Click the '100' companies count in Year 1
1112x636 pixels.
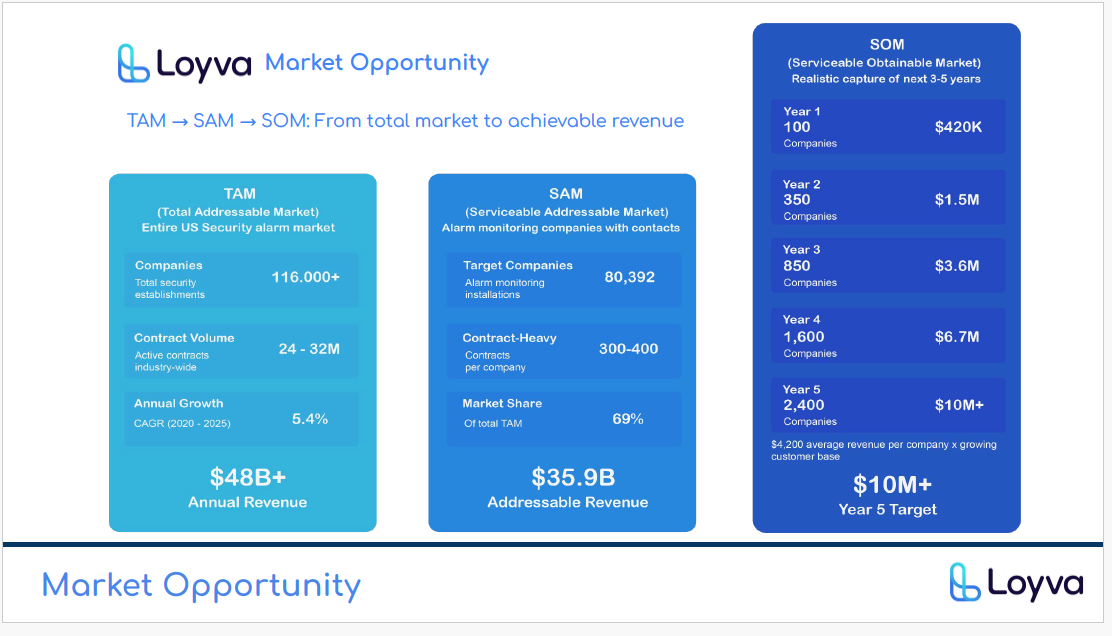796,127
